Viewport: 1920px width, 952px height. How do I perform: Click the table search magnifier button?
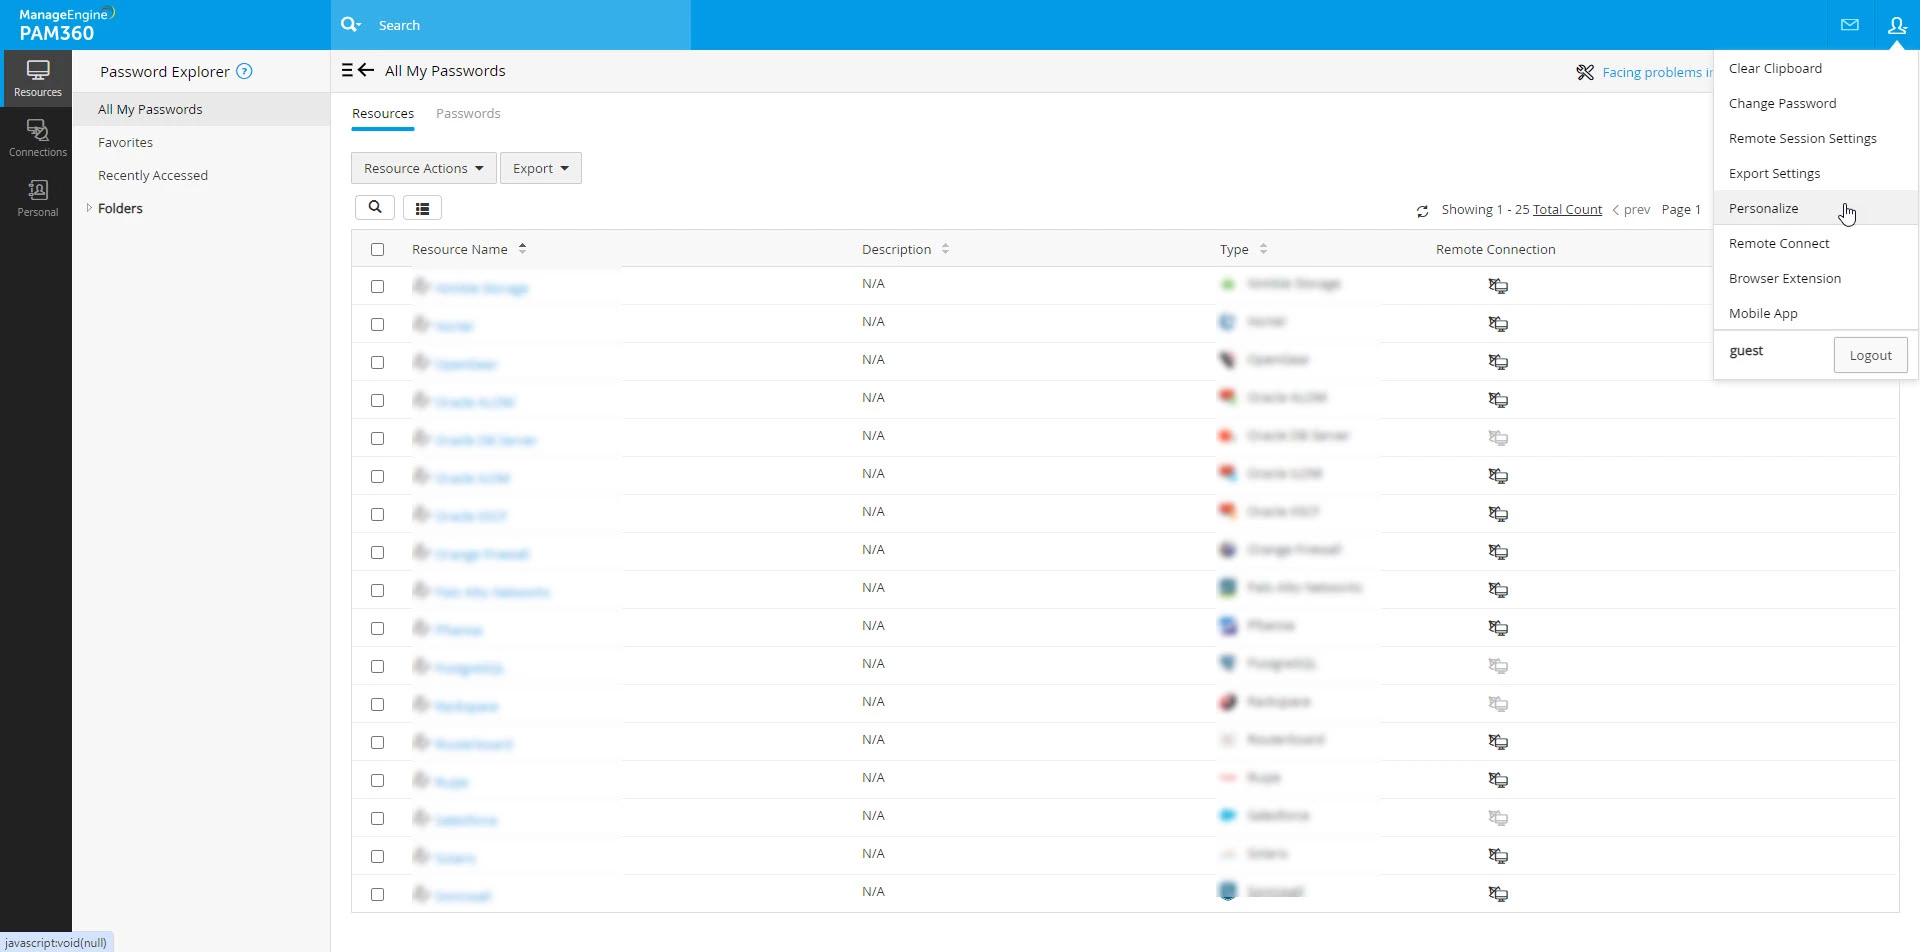[374, 207]
